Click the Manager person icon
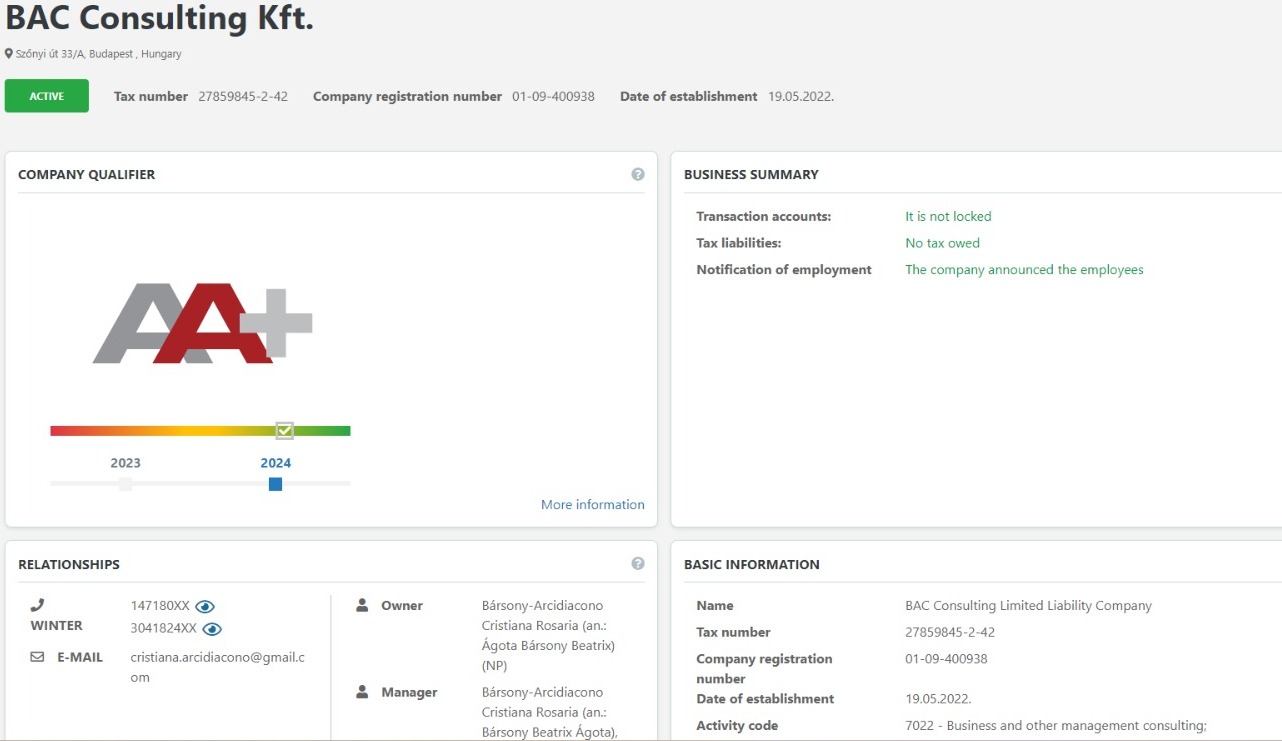The width and height of the screenshot is (1282, 741). 363,692
